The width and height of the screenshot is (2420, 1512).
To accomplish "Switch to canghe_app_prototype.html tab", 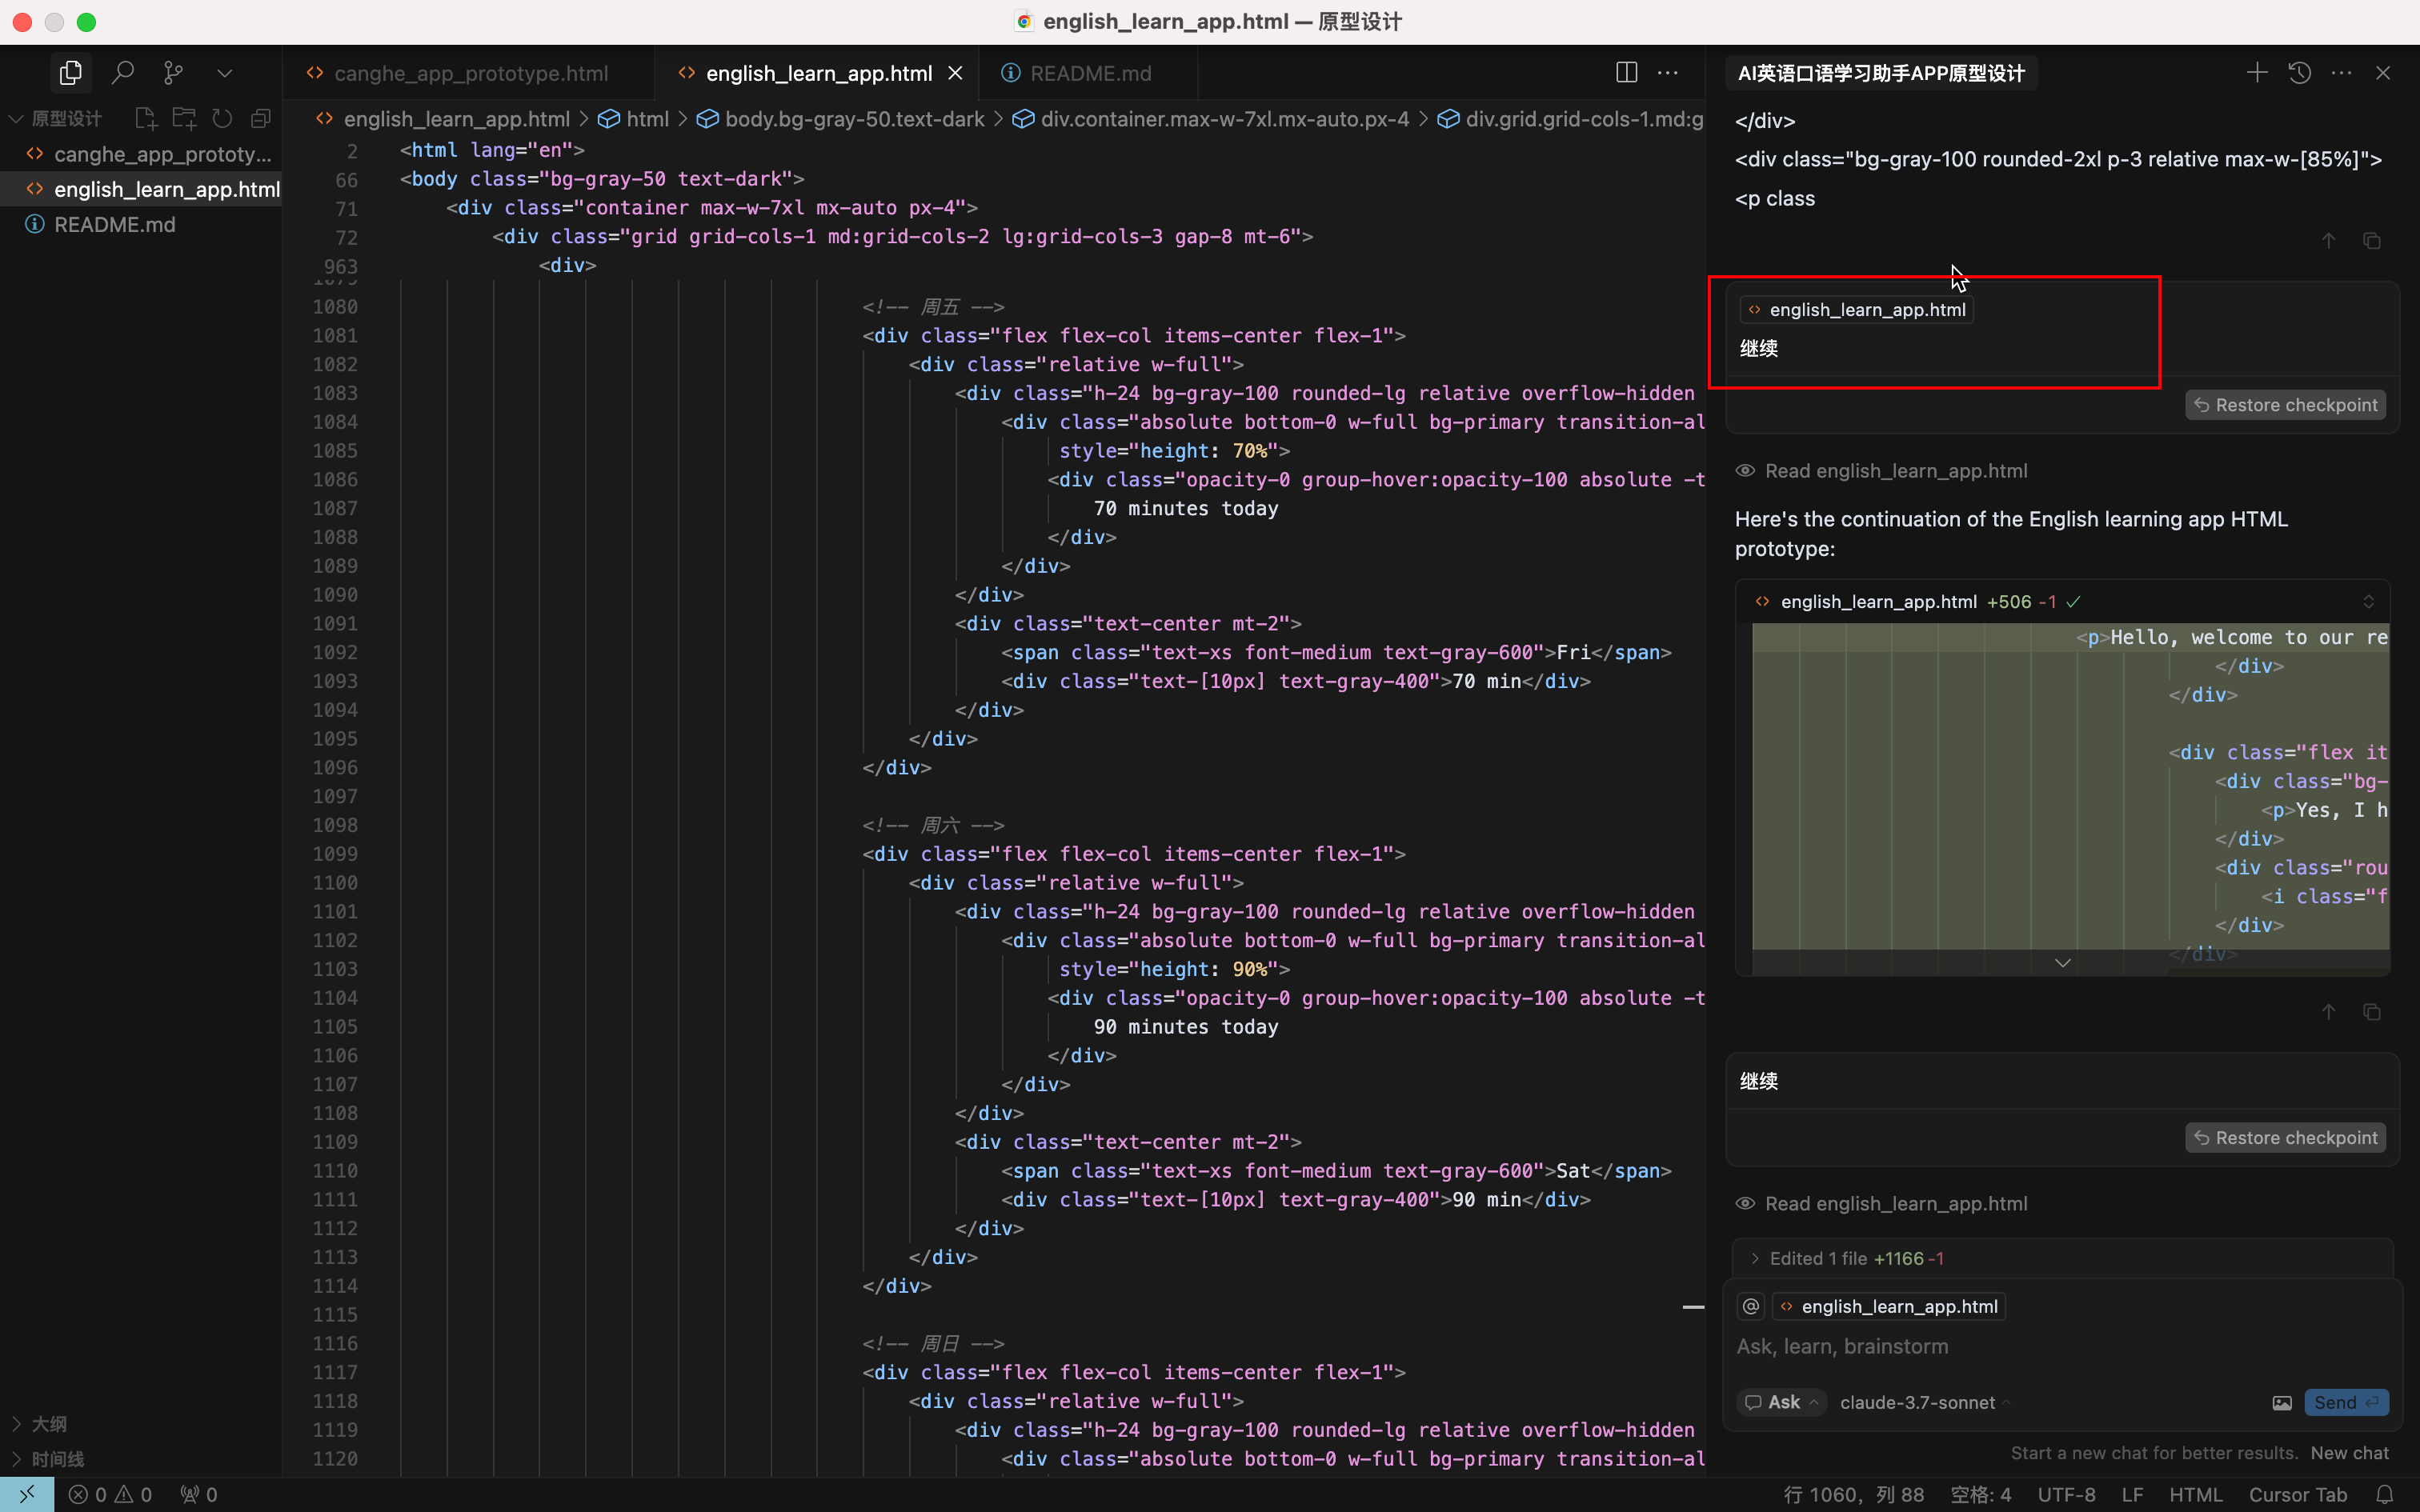I will [470, 73].
